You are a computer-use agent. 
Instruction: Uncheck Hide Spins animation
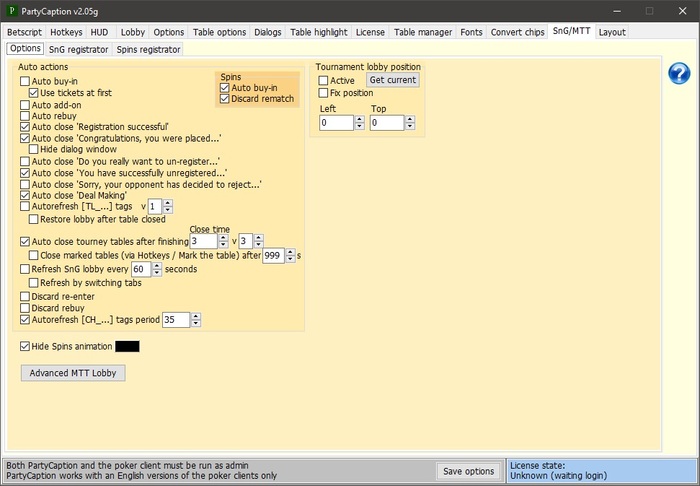tap(25, 346)
